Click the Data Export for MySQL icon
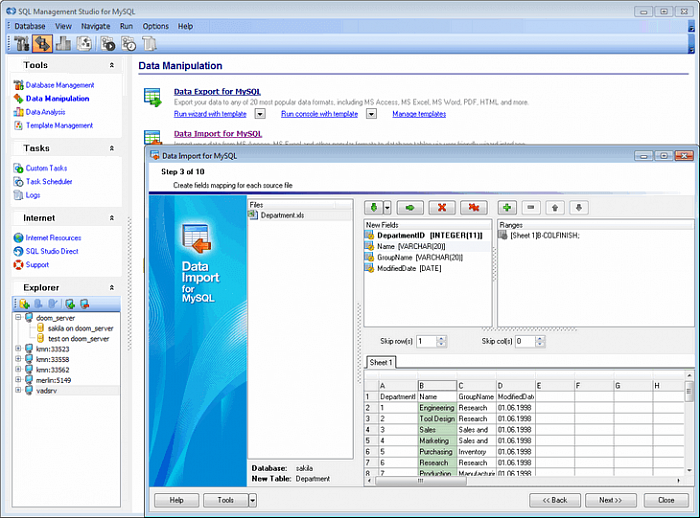Screen dimensions: 700x518 tap(153, 97)
